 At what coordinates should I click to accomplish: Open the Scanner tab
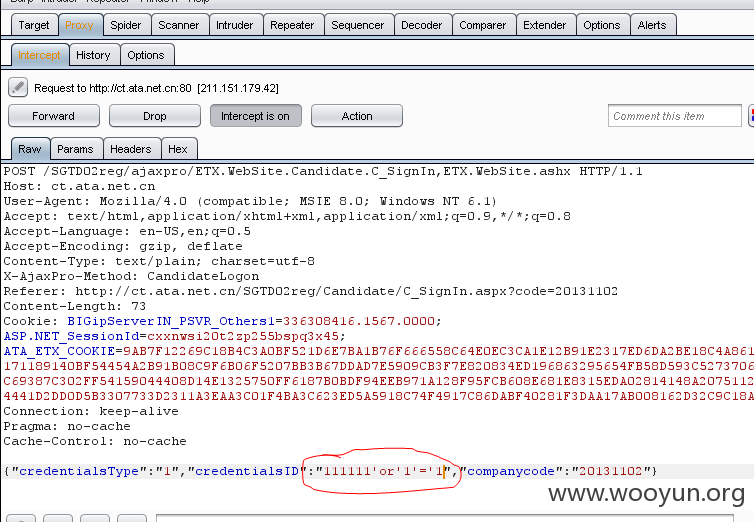click(178, 25)
